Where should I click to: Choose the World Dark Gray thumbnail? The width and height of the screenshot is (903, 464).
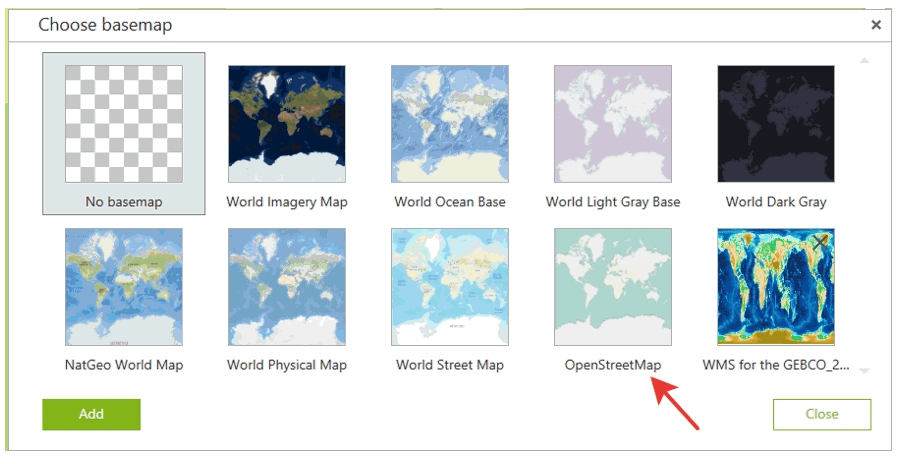point(776,124)
